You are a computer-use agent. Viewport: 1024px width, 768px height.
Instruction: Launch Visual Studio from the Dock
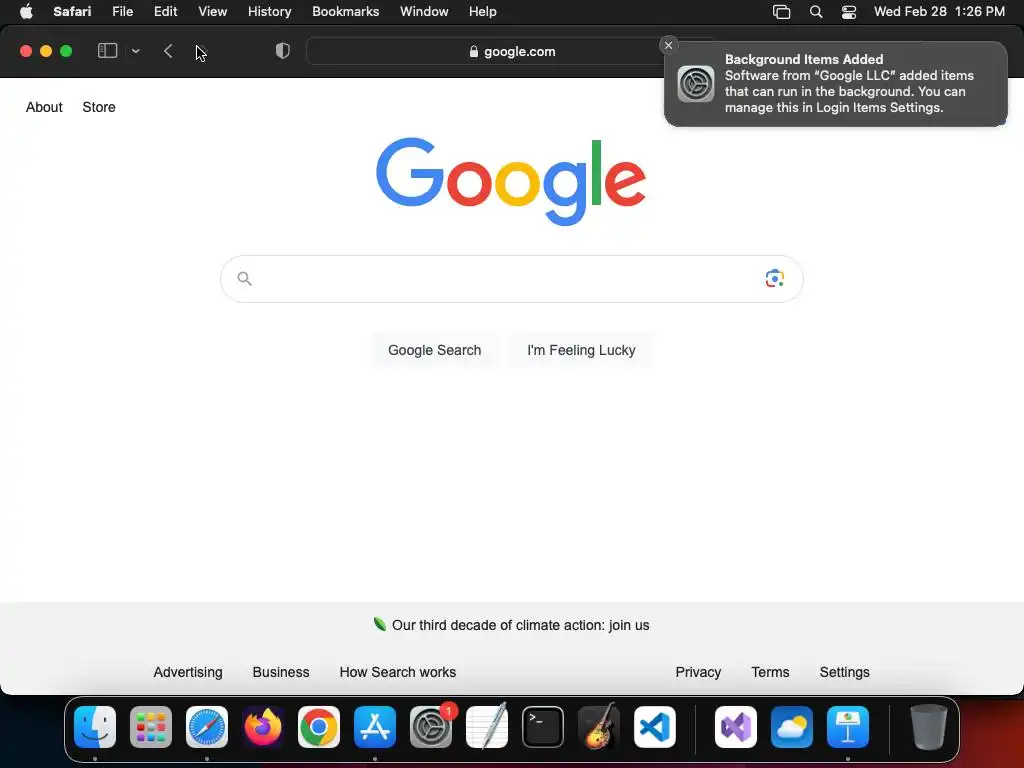point(736,727)
